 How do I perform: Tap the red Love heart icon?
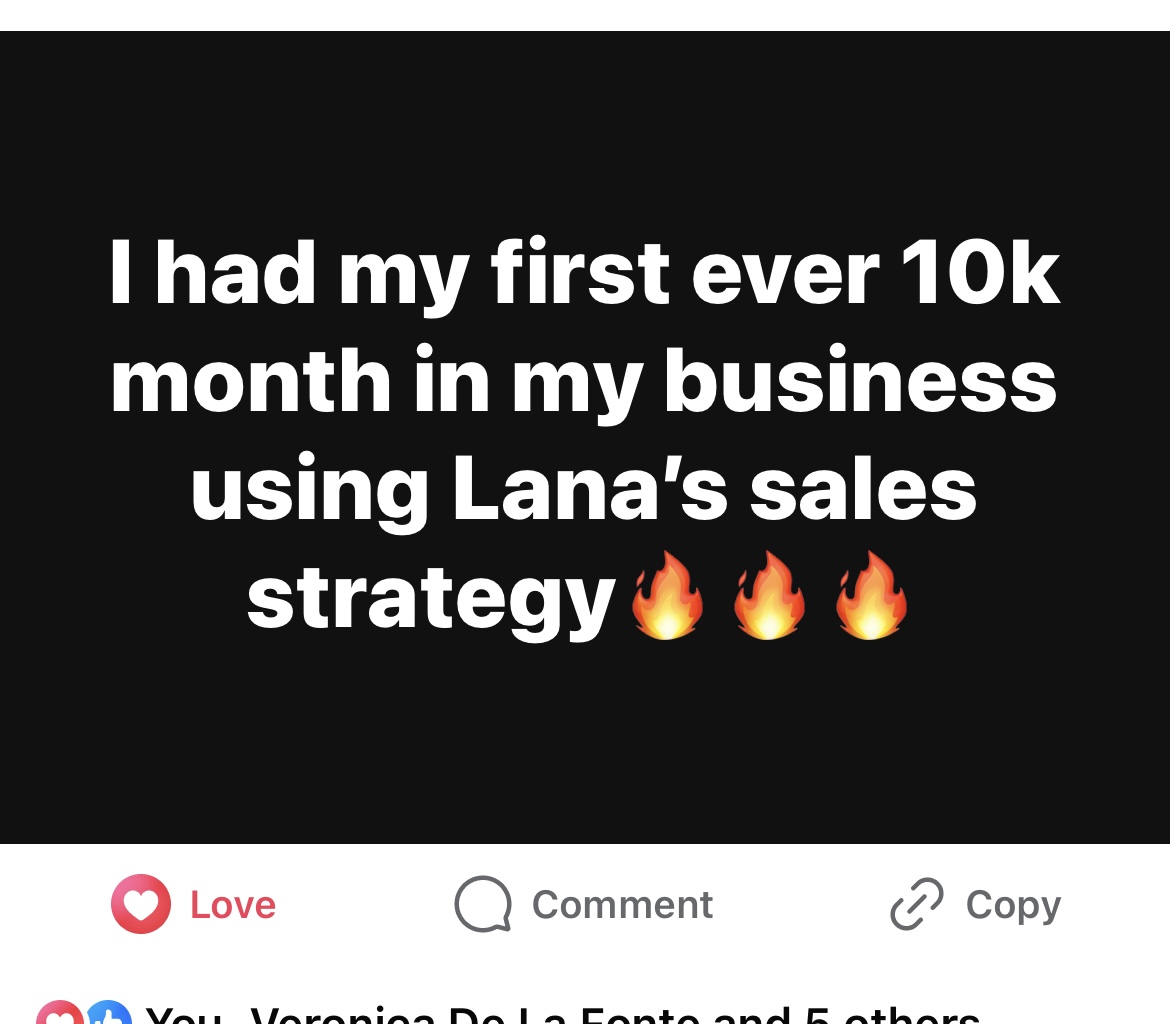[x=141, y=904]
